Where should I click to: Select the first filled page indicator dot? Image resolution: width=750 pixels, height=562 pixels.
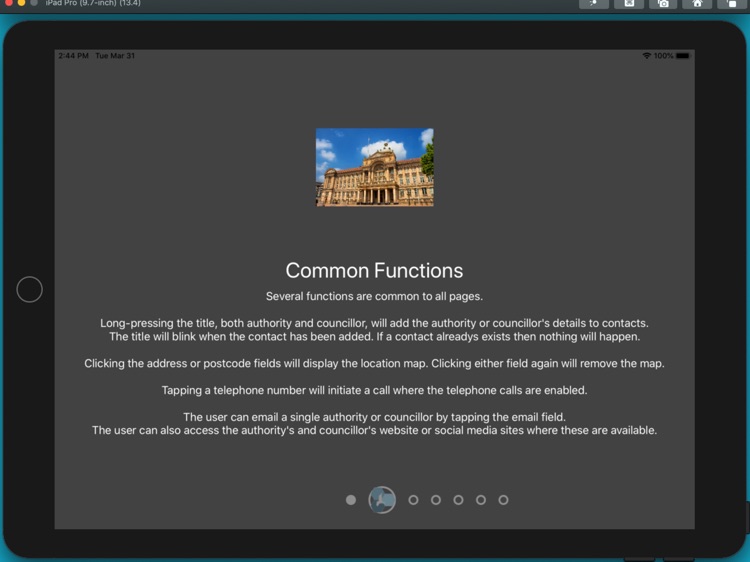(351, 500)
